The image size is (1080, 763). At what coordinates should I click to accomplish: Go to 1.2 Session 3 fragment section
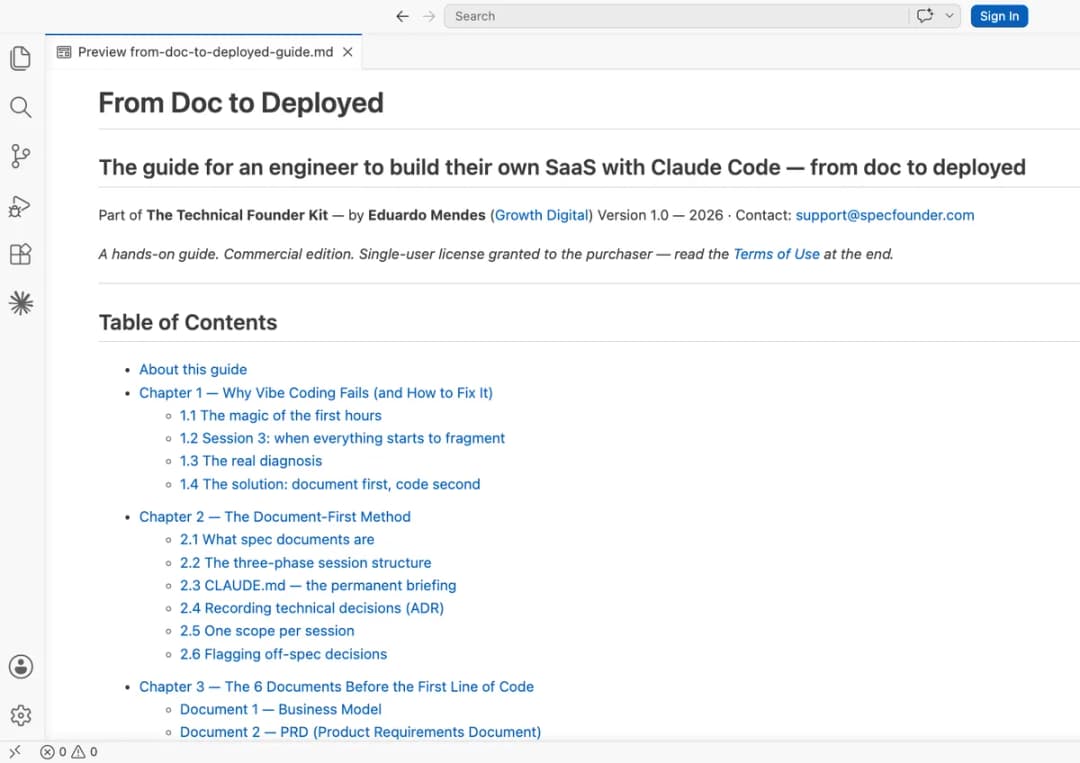[342, 439]
